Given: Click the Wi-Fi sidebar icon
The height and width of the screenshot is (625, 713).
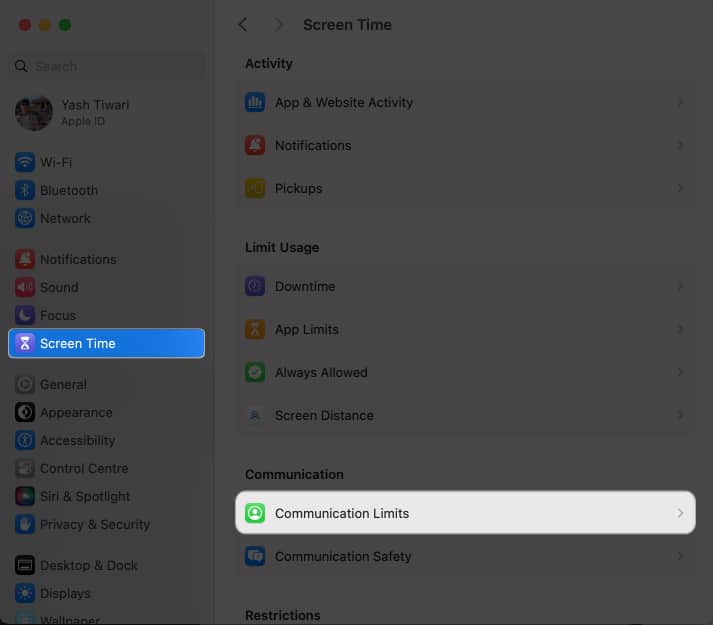Looking at the screenshot, I should tap(25, 162).
